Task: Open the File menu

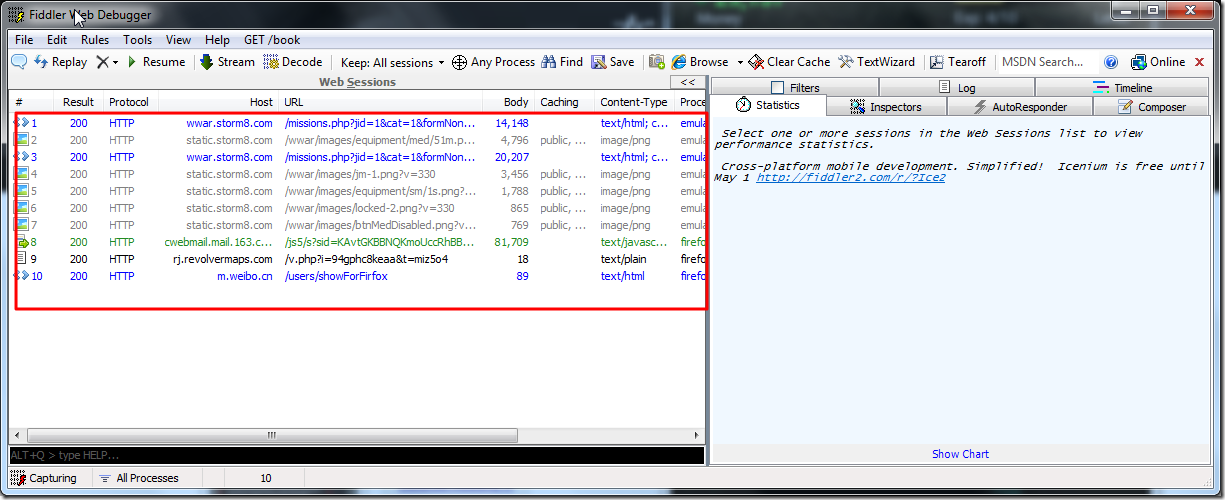Action: (x=24, y=40)
